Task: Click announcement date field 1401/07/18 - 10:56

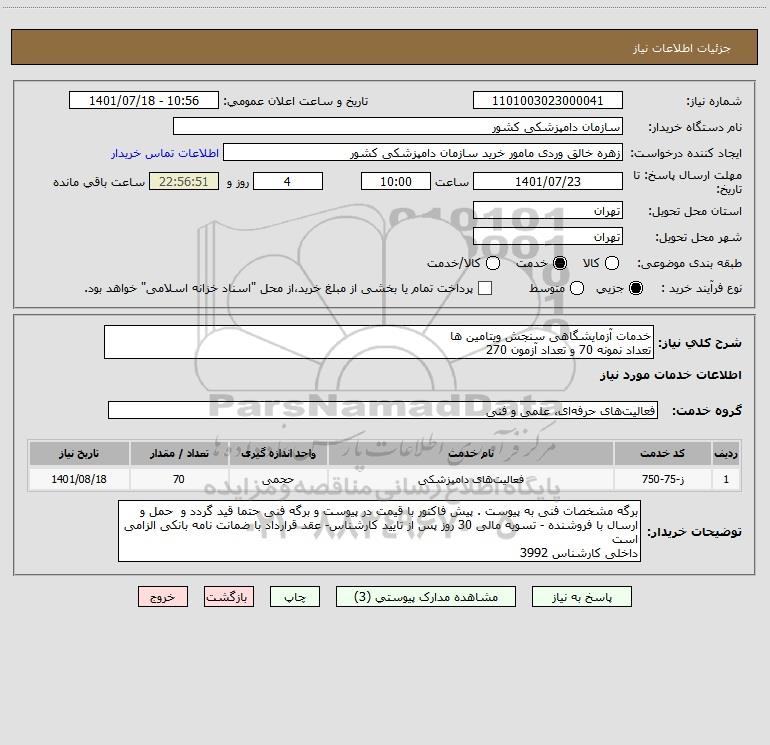Action: coord(144,100)
